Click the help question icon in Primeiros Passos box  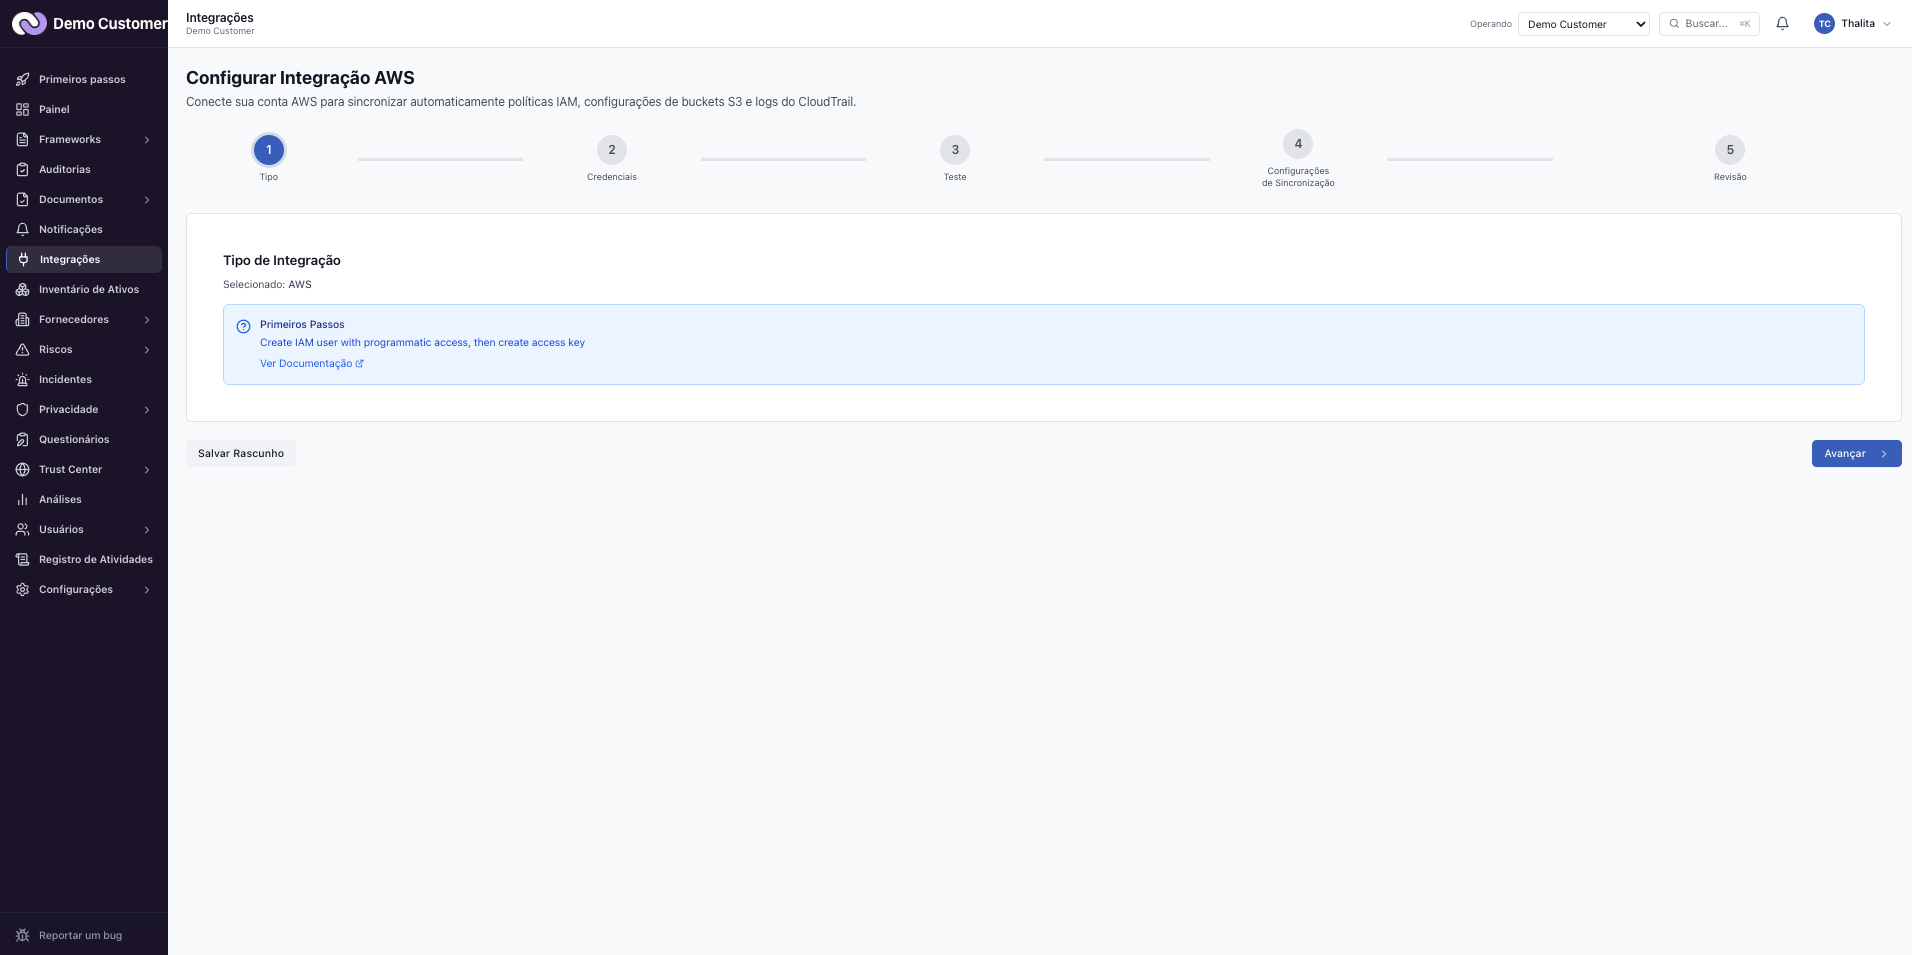[243, 326]
